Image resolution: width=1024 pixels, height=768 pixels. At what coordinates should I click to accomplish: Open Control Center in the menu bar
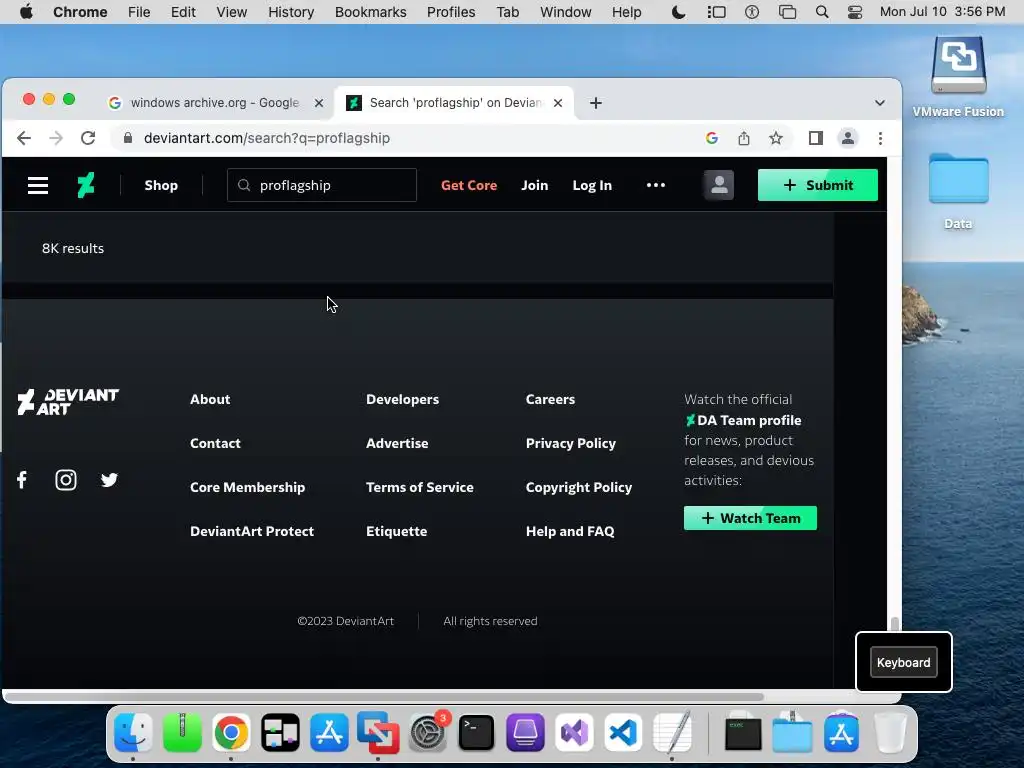coord(855,12)
